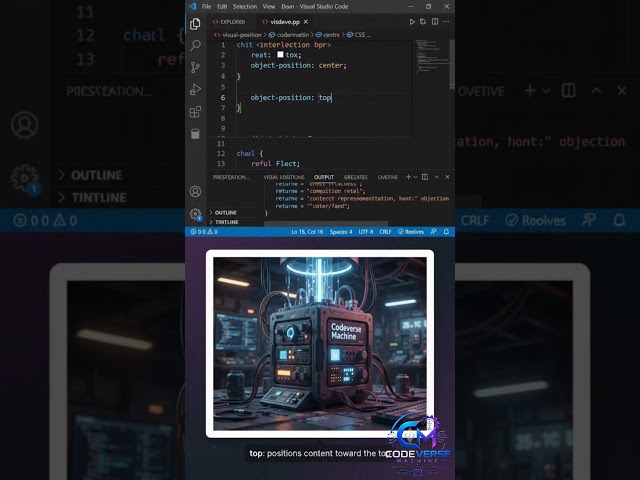The height and width of the screenshot is (480, 640).
Task: Open the dropdown arrow next to the panel plus
Action: (416, 177)
